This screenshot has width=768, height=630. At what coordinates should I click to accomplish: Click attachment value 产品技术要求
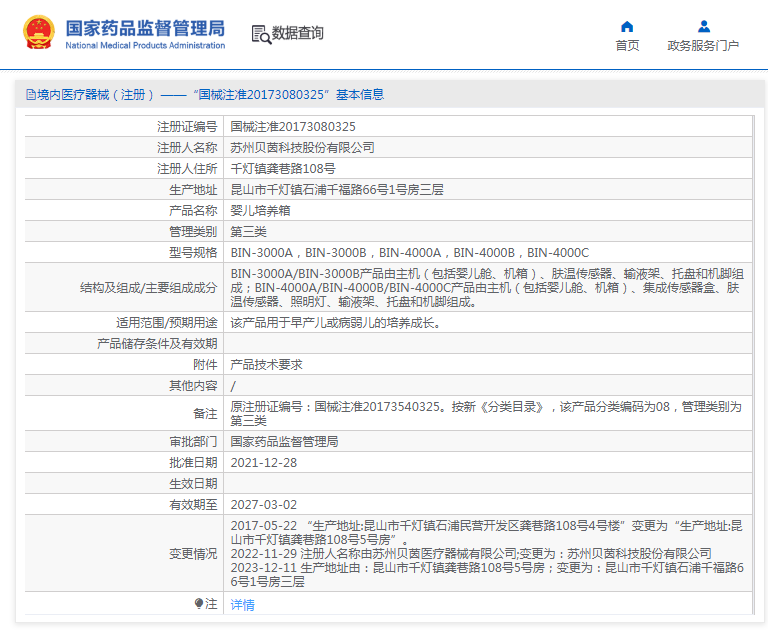coord(266,365)
